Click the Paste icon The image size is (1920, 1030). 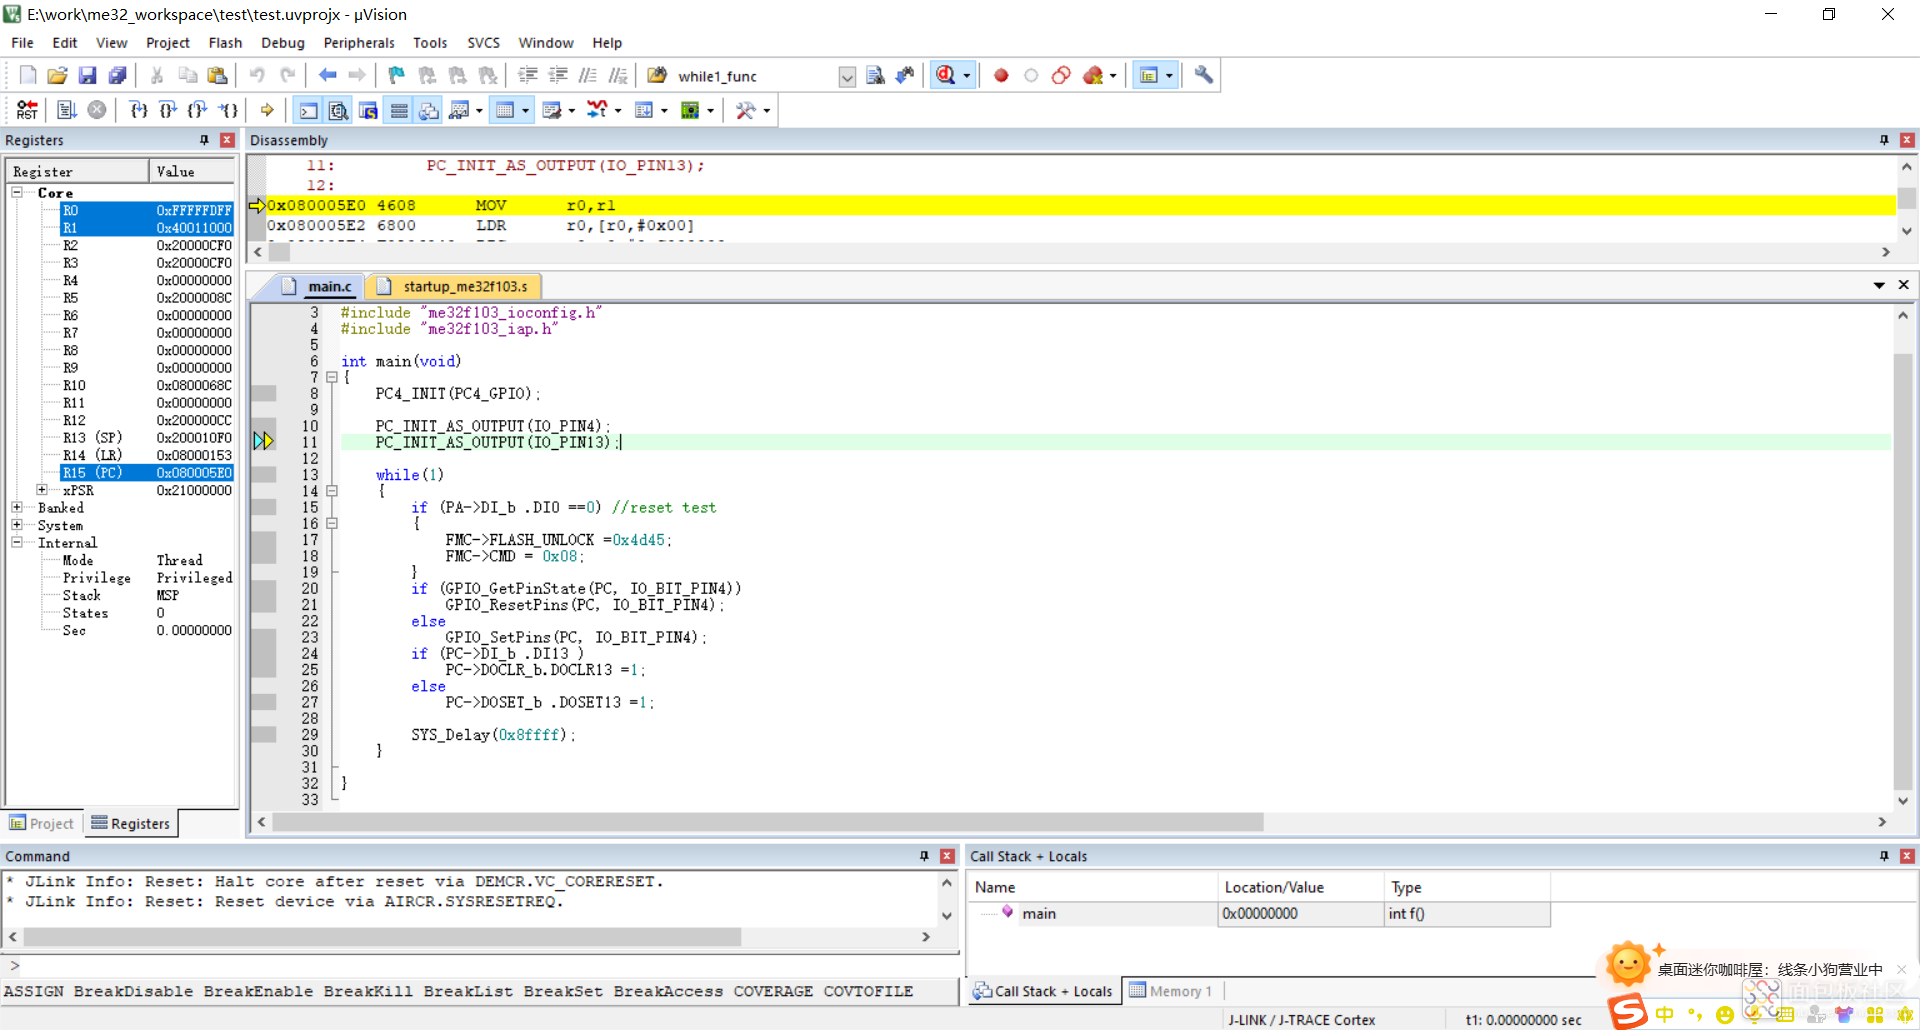[217, 75]
